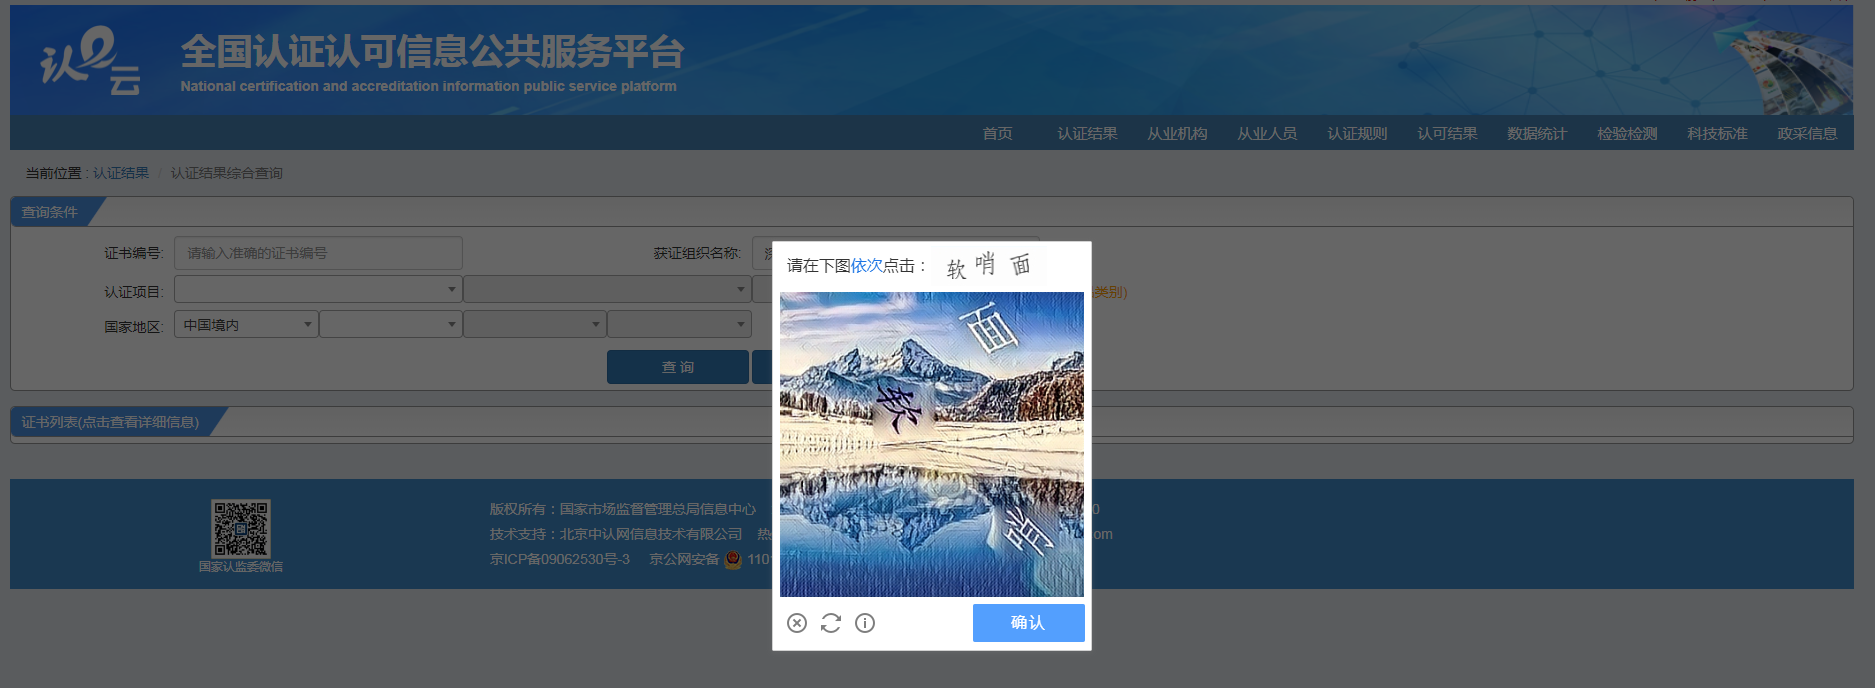The height and width of the screenshot is (688, 1875).
Task: Click the 技术支持 footer text
Action: pyautogui.click(x=616, y=534)
